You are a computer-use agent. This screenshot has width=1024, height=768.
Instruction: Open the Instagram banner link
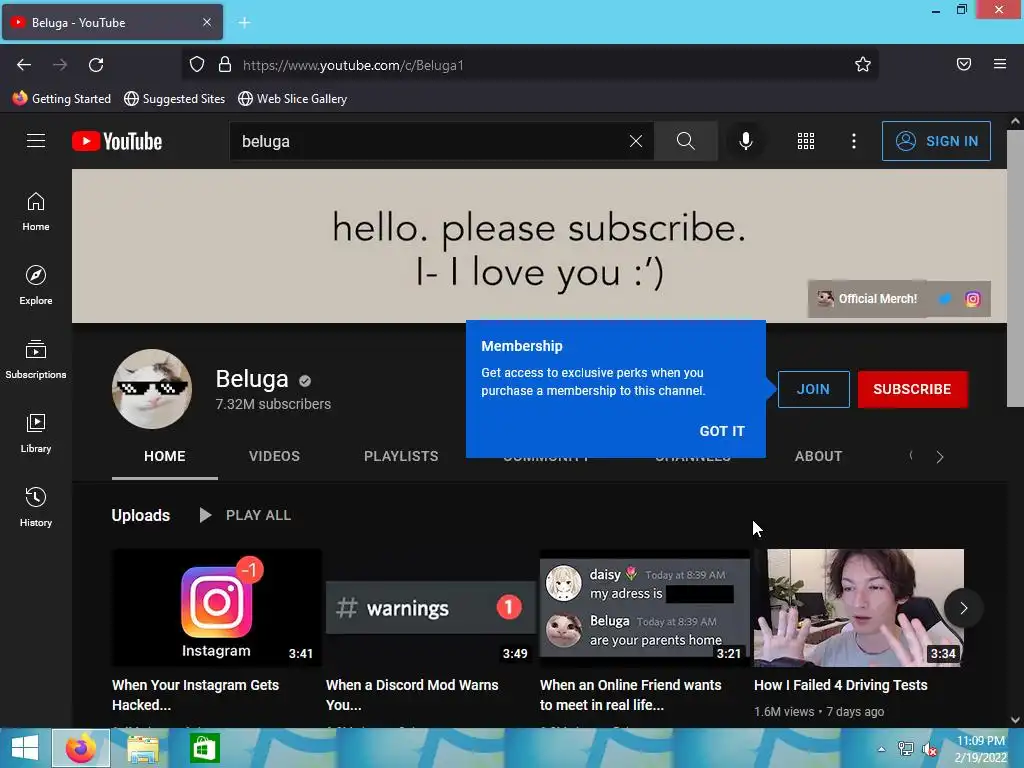(x=972, y=299)
